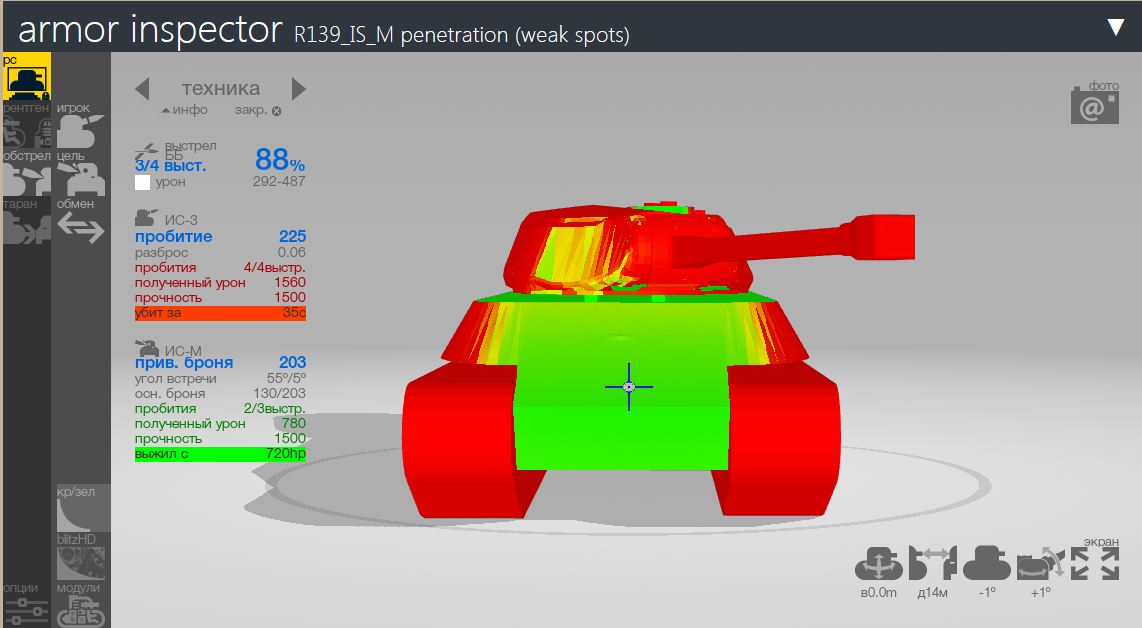The height and width of the screenshot is (628, 1142).
Task: Toggle the blitzHD texture mode
Action: [82, 557]
